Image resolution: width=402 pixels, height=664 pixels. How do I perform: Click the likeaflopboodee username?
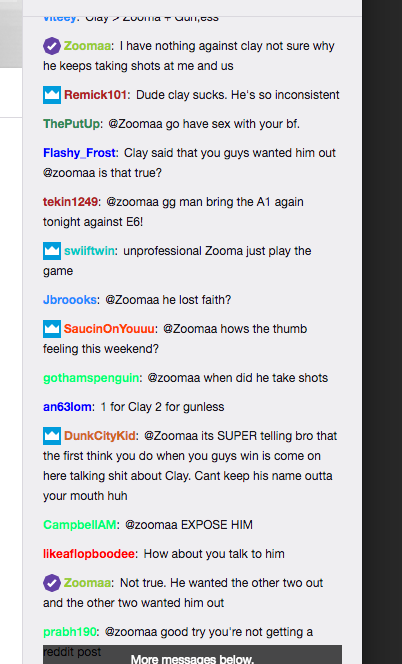[89, 554]
